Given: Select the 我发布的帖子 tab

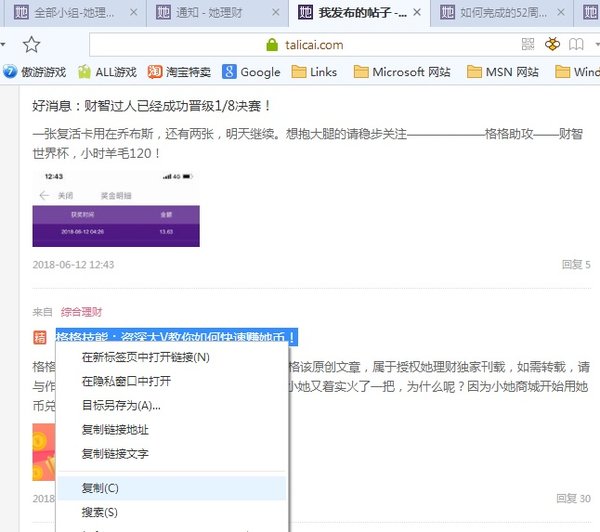Looking at the screenshot, I should [x=359, y=13].
